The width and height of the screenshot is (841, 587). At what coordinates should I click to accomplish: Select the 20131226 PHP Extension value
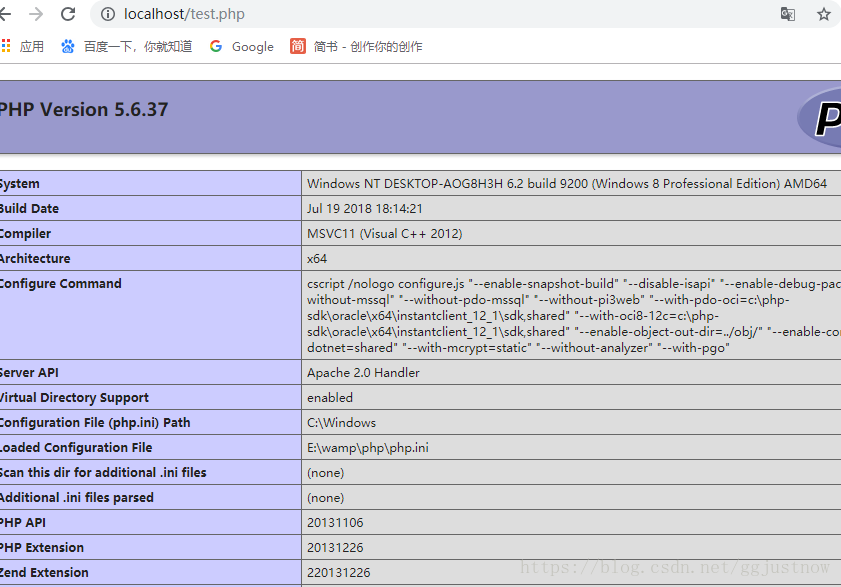335,548
